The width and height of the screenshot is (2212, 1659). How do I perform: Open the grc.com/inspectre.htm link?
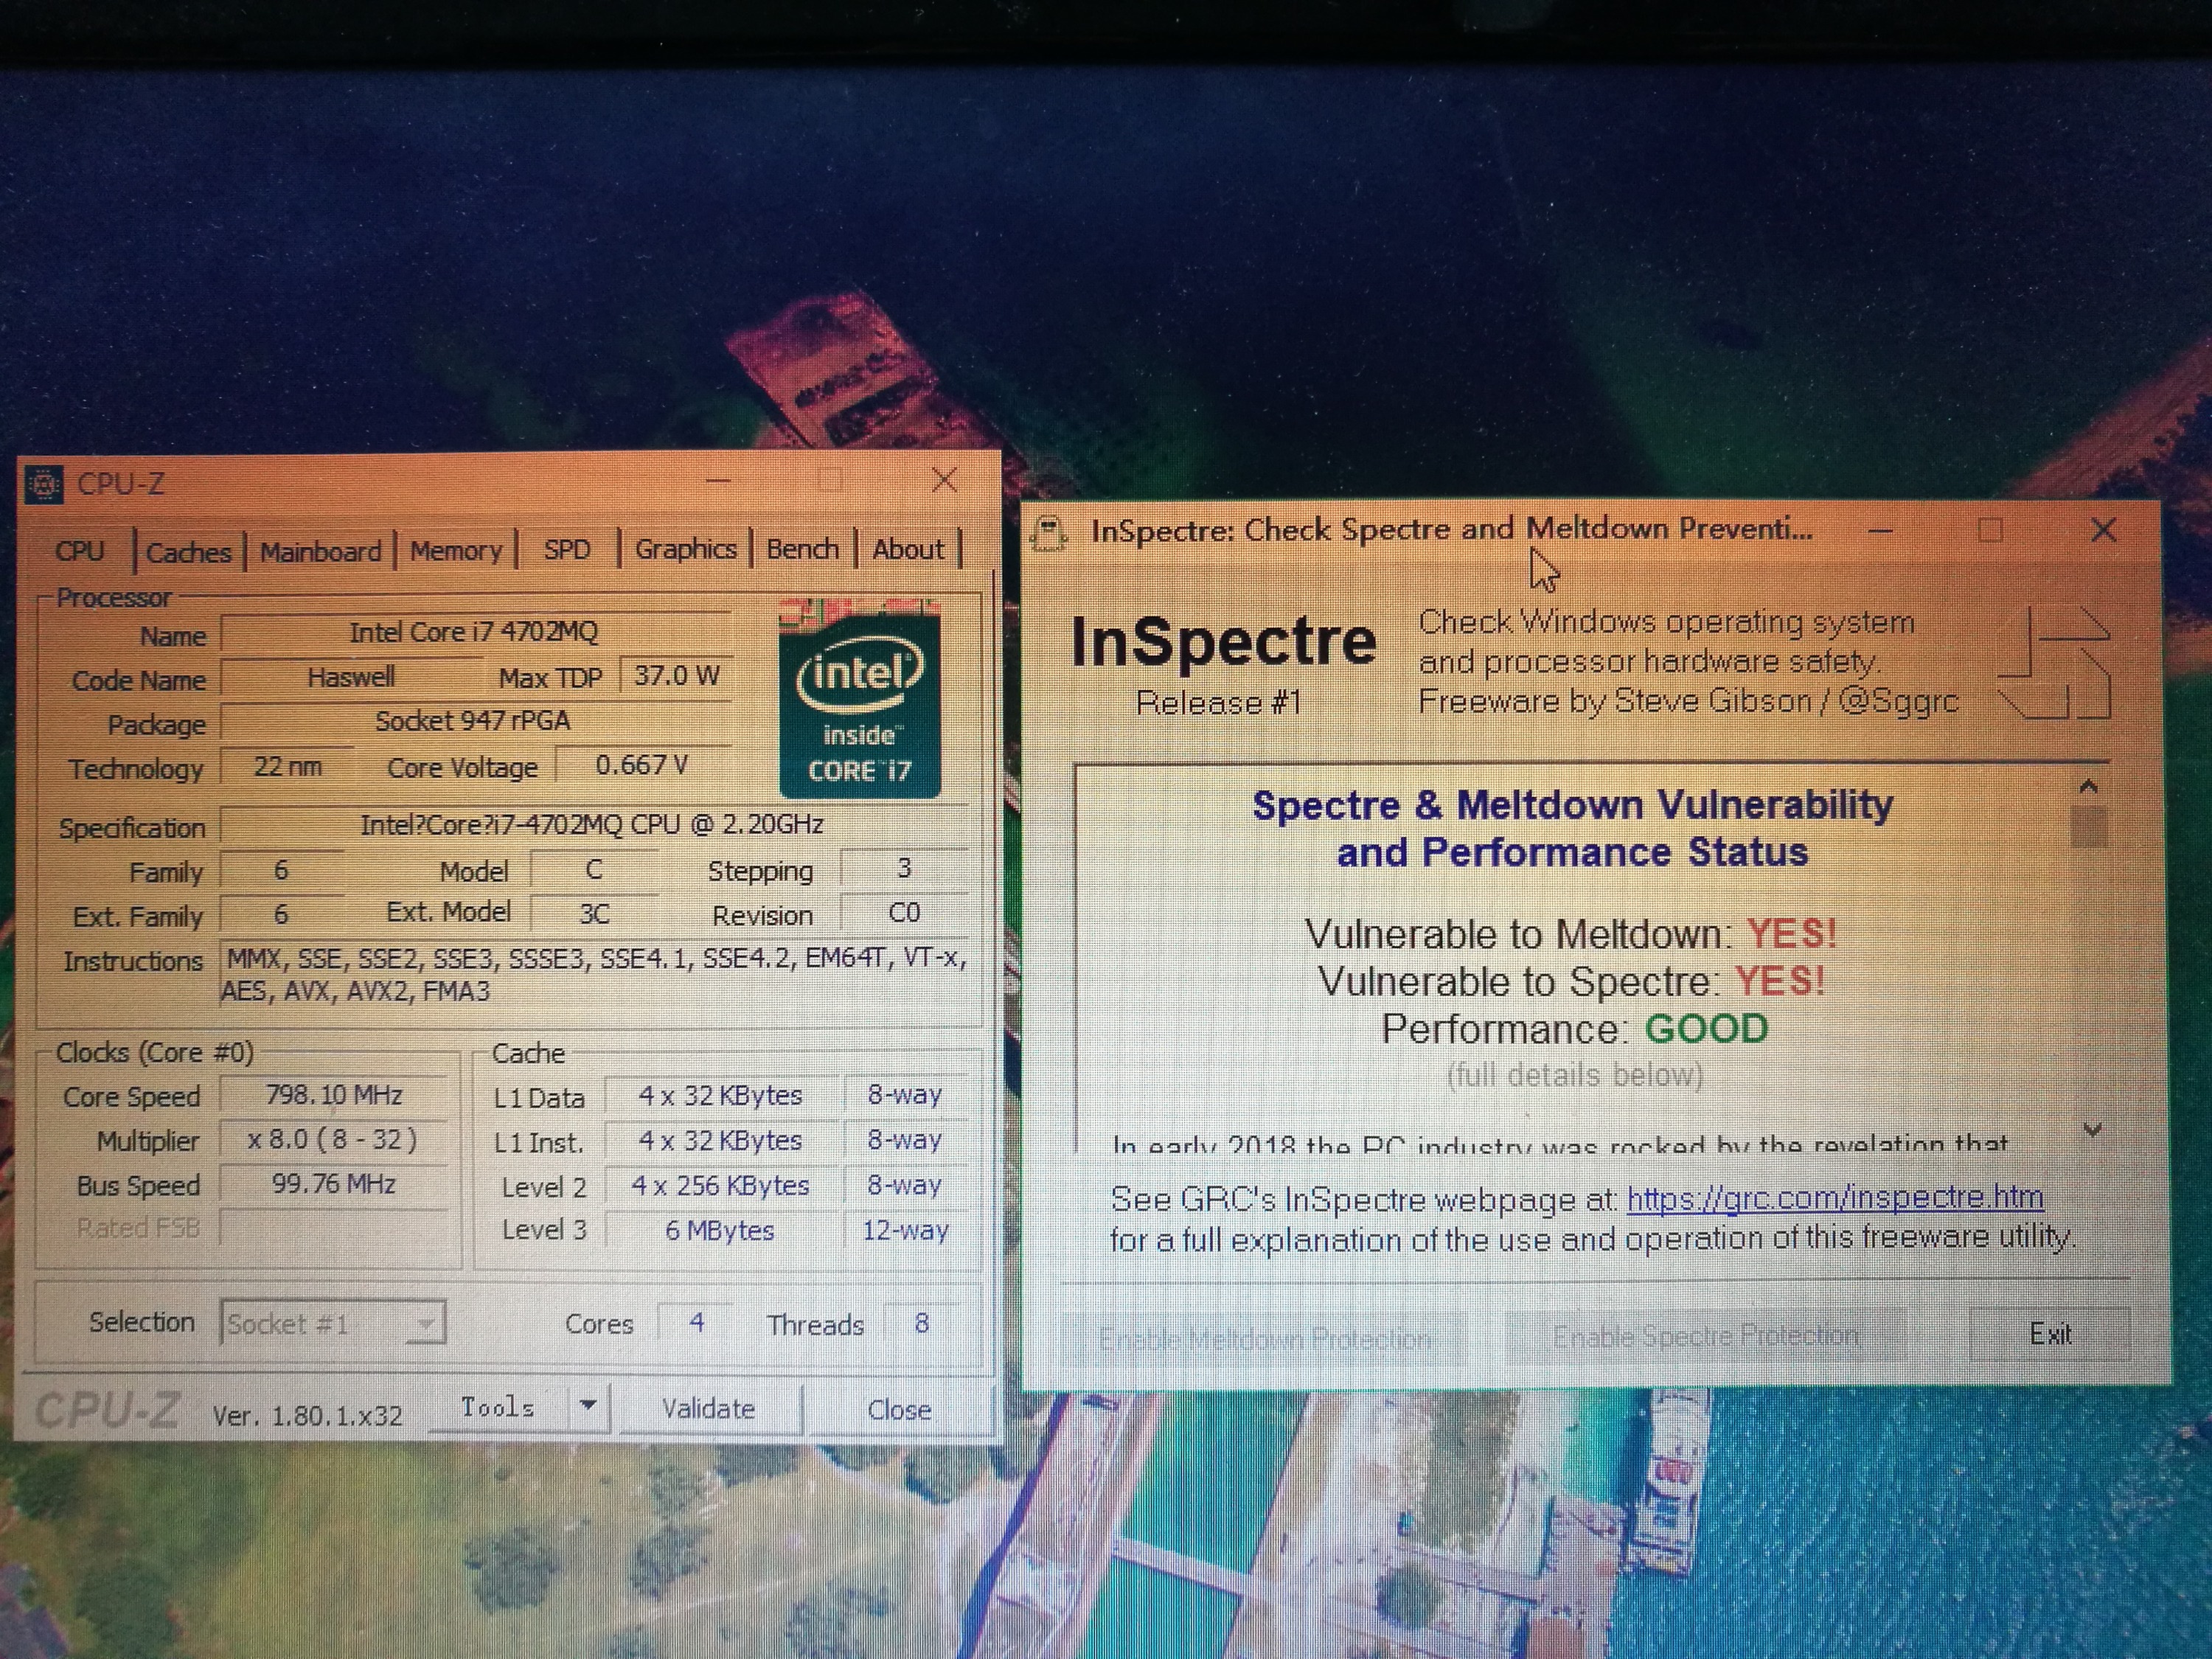click(1834, 1197)
